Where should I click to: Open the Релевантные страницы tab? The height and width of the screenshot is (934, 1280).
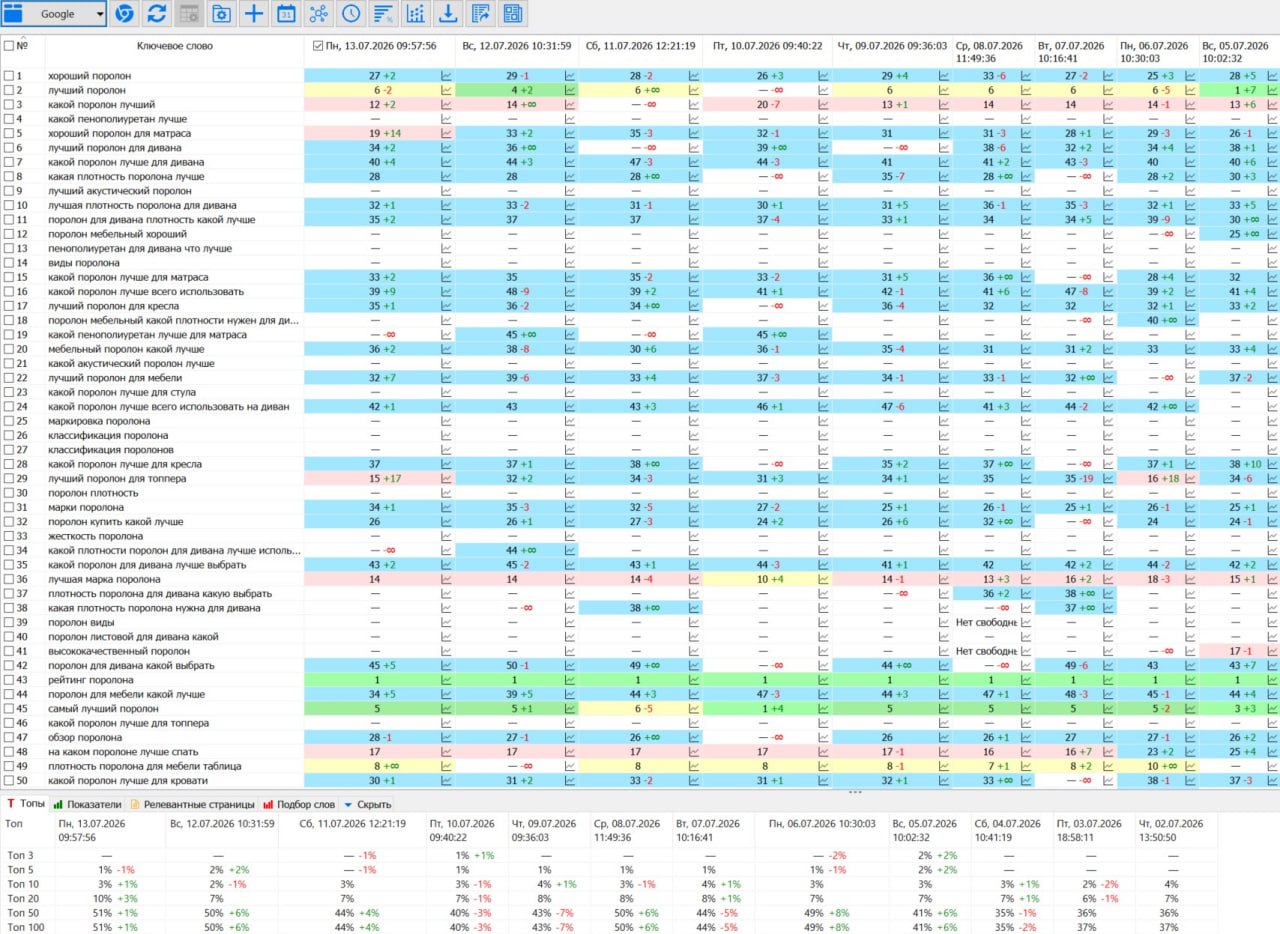point(192,803)
